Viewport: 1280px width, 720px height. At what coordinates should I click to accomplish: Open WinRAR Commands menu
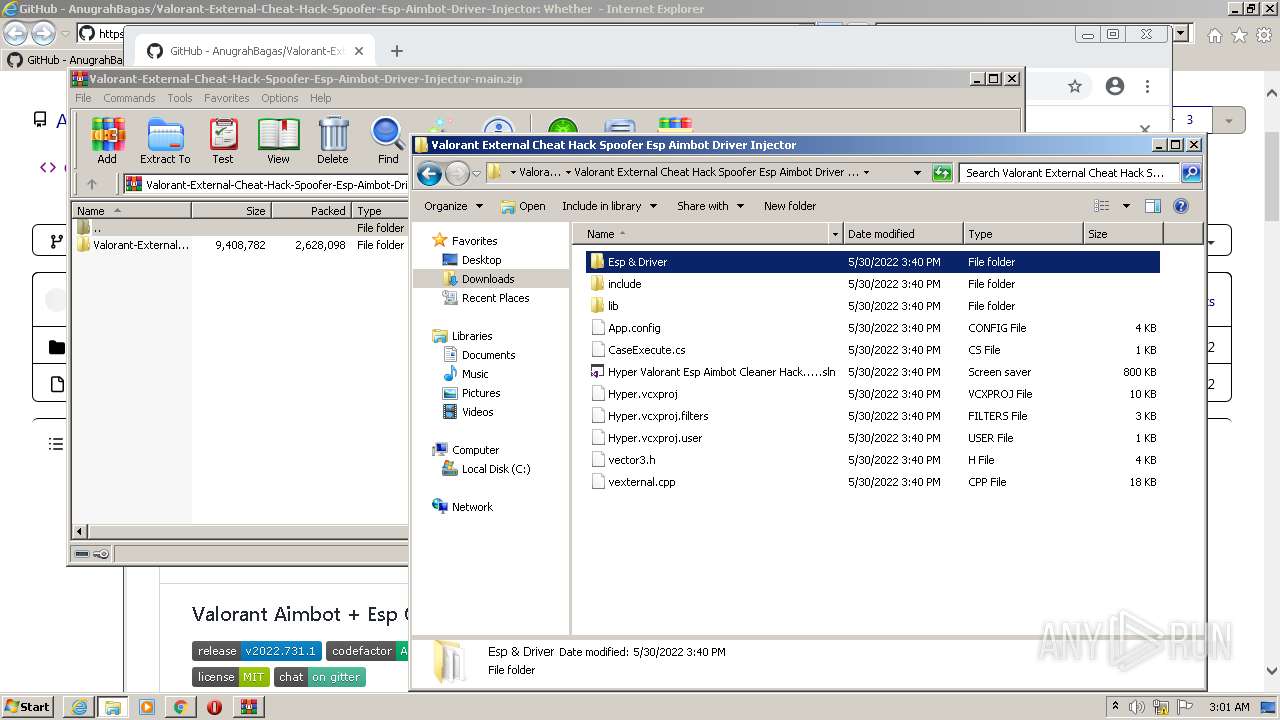[129, 98]
